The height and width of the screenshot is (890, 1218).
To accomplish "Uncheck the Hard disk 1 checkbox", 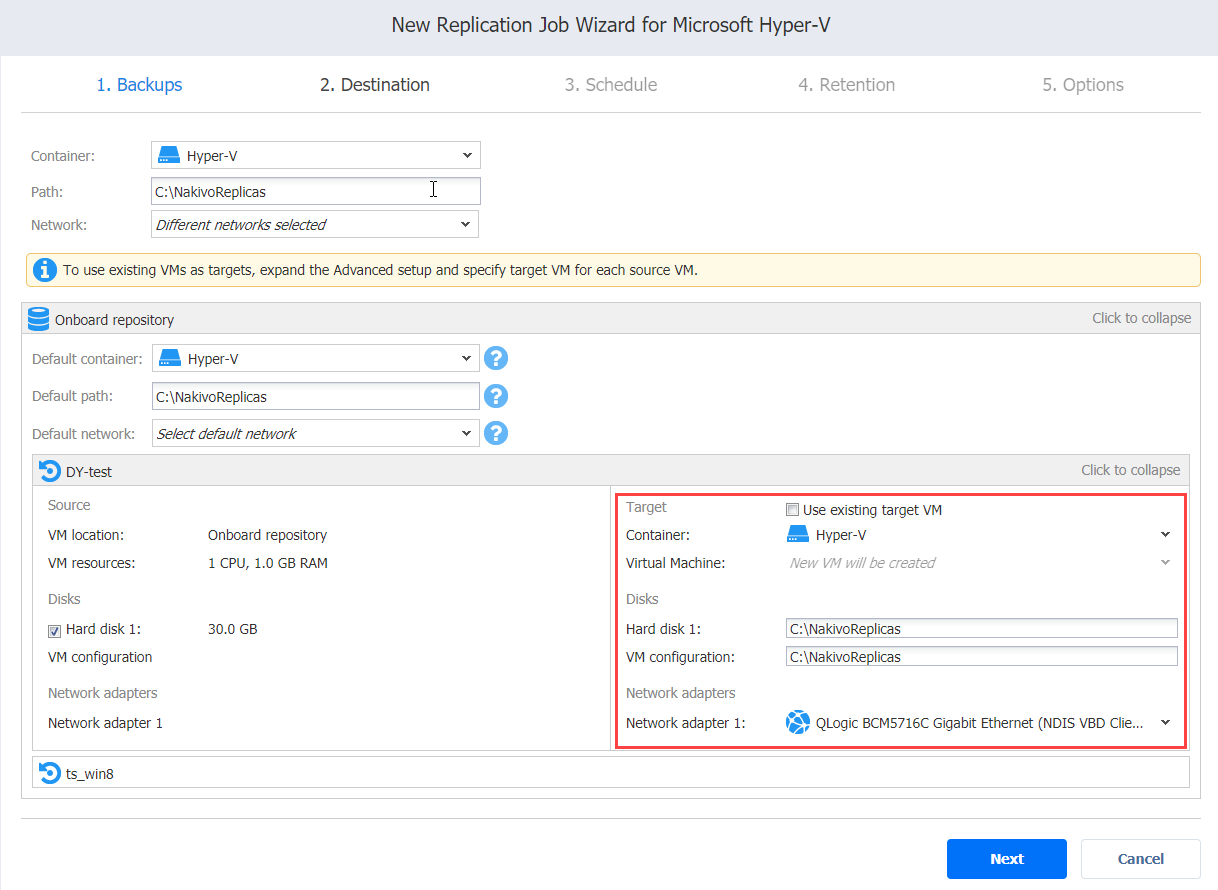I will pos(55,630).
